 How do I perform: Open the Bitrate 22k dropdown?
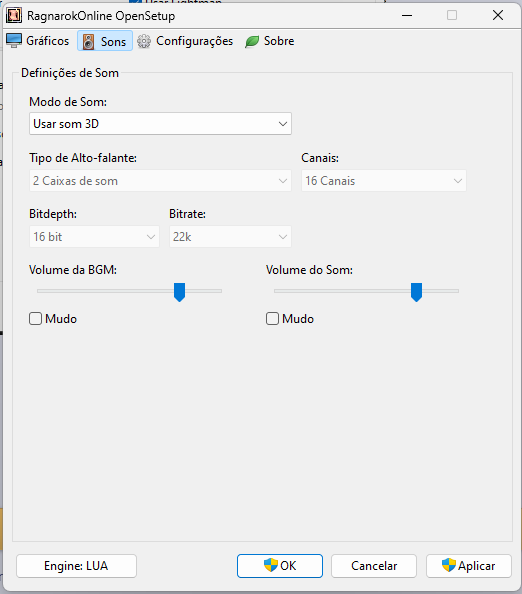tap(230, 237)
